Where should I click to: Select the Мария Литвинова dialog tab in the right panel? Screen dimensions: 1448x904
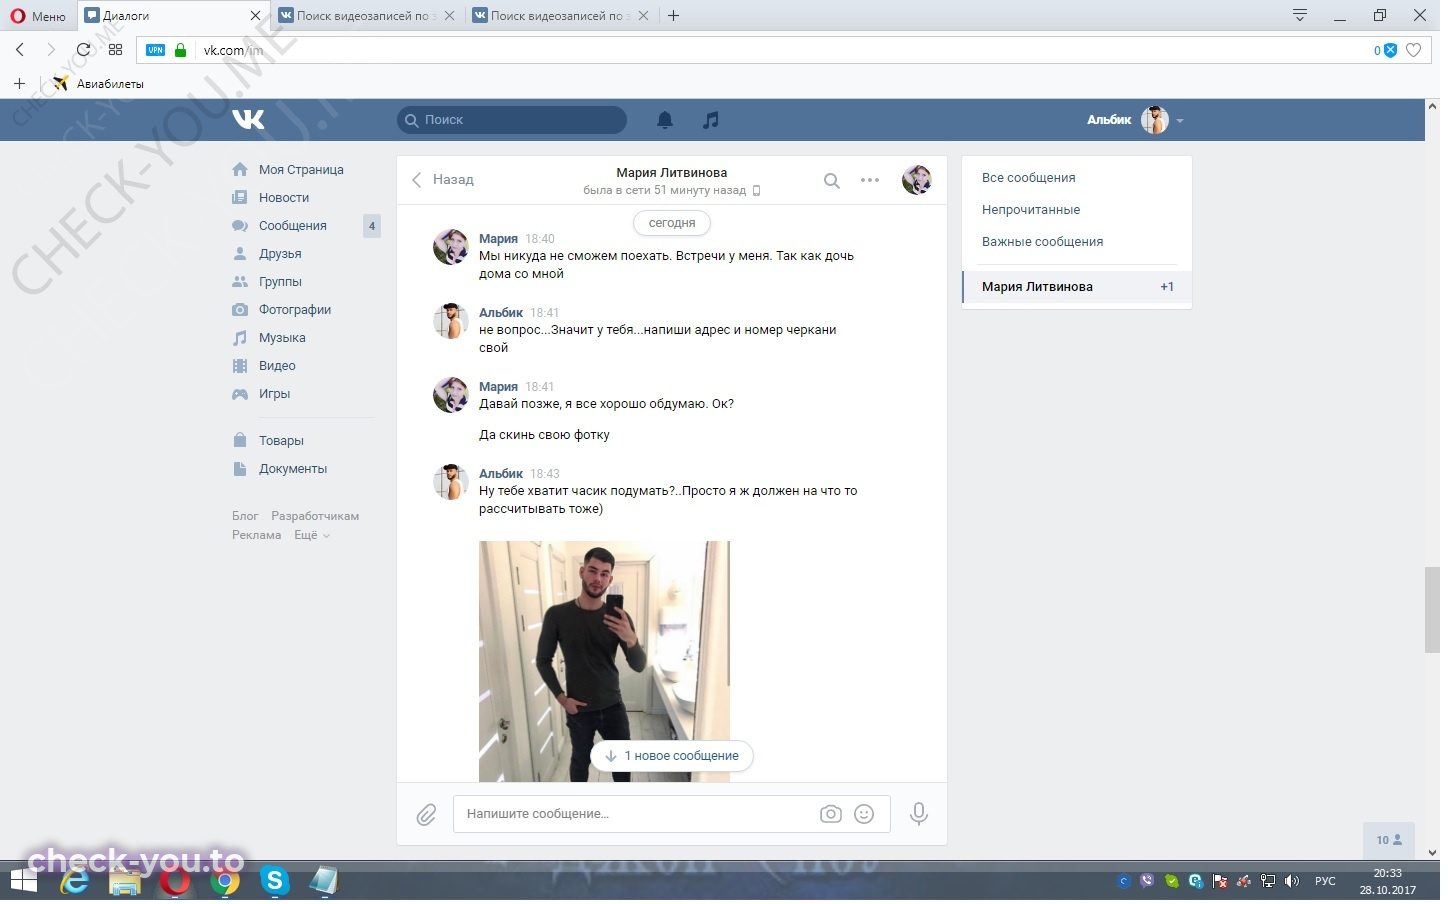pos(1077,287)
